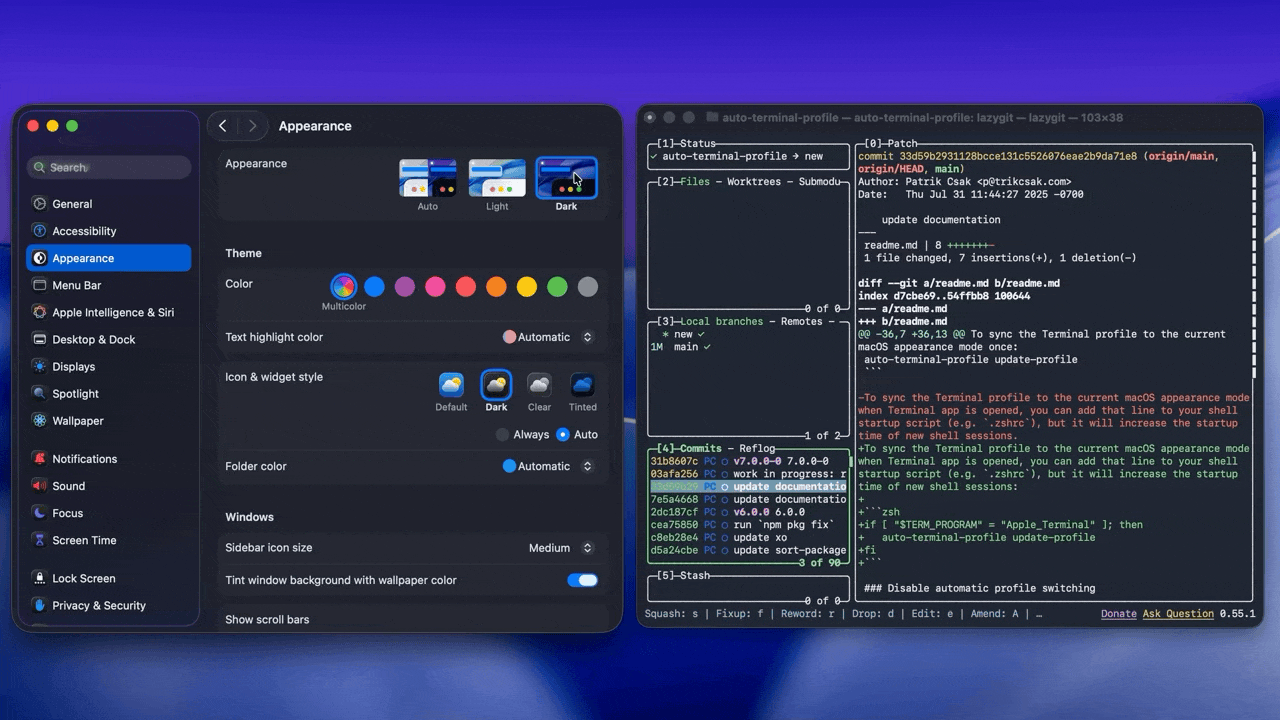Choose Dark icon & widget style
Screen dimensions: 1280x720
(x=496, y=385)
